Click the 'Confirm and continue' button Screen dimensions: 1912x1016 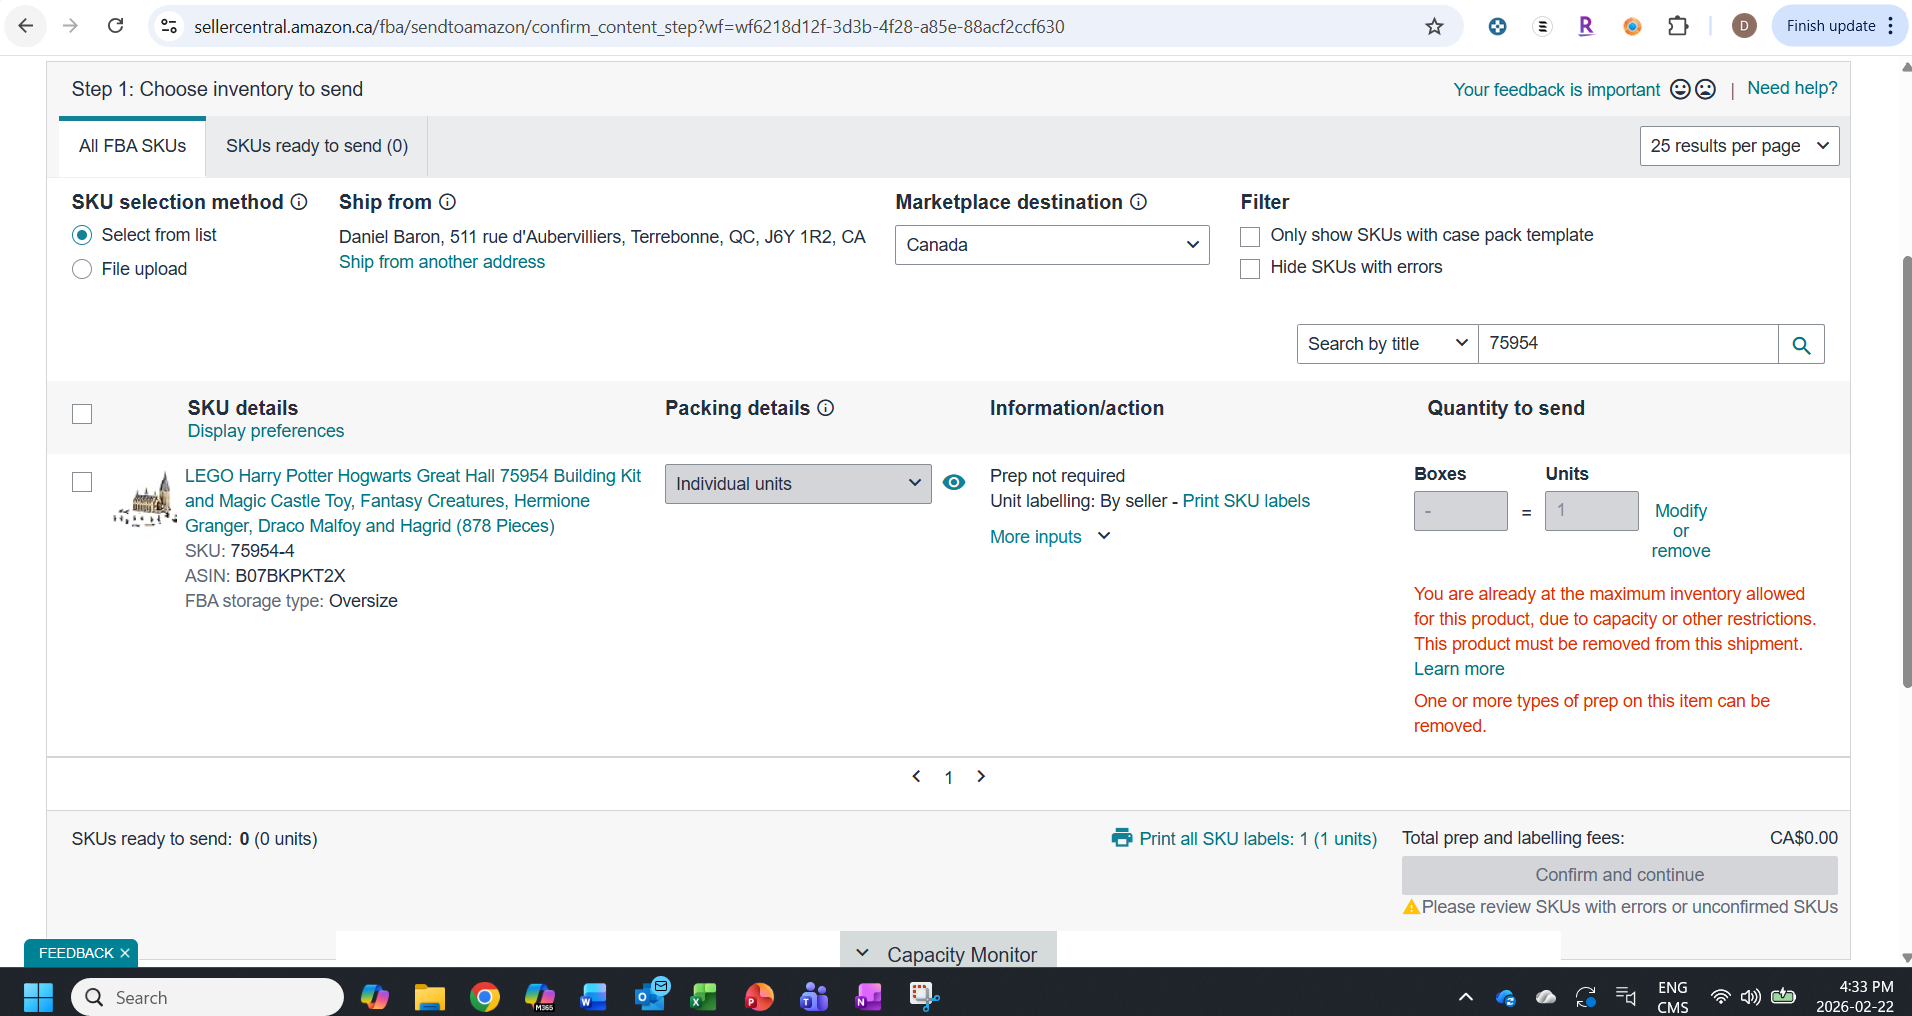(1620, 875)
